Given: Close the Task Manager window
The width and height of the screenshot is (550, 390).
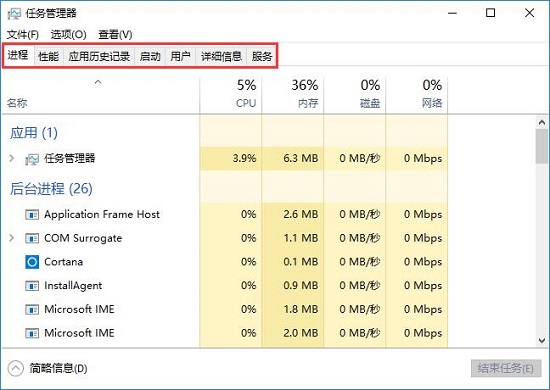Looking at the screenshot, I should point(529,13).
